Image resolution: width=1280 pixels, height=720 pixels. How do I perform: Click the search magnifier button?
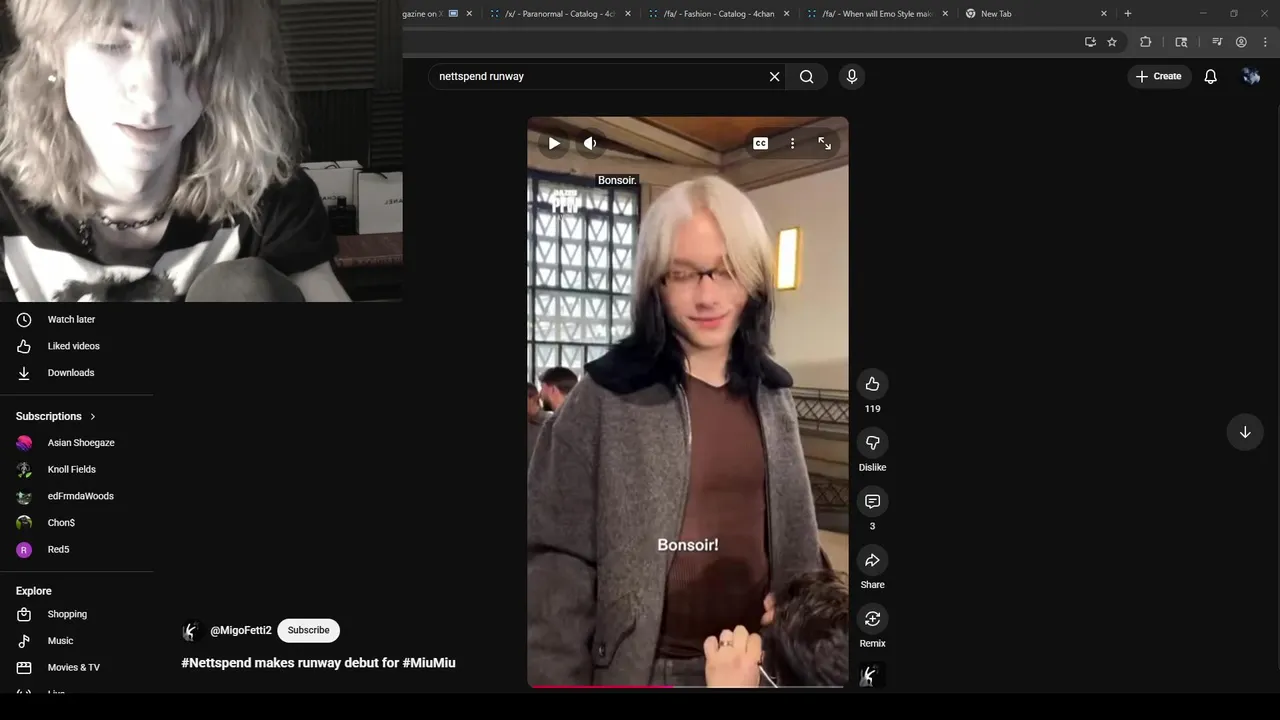coord(807,76)
